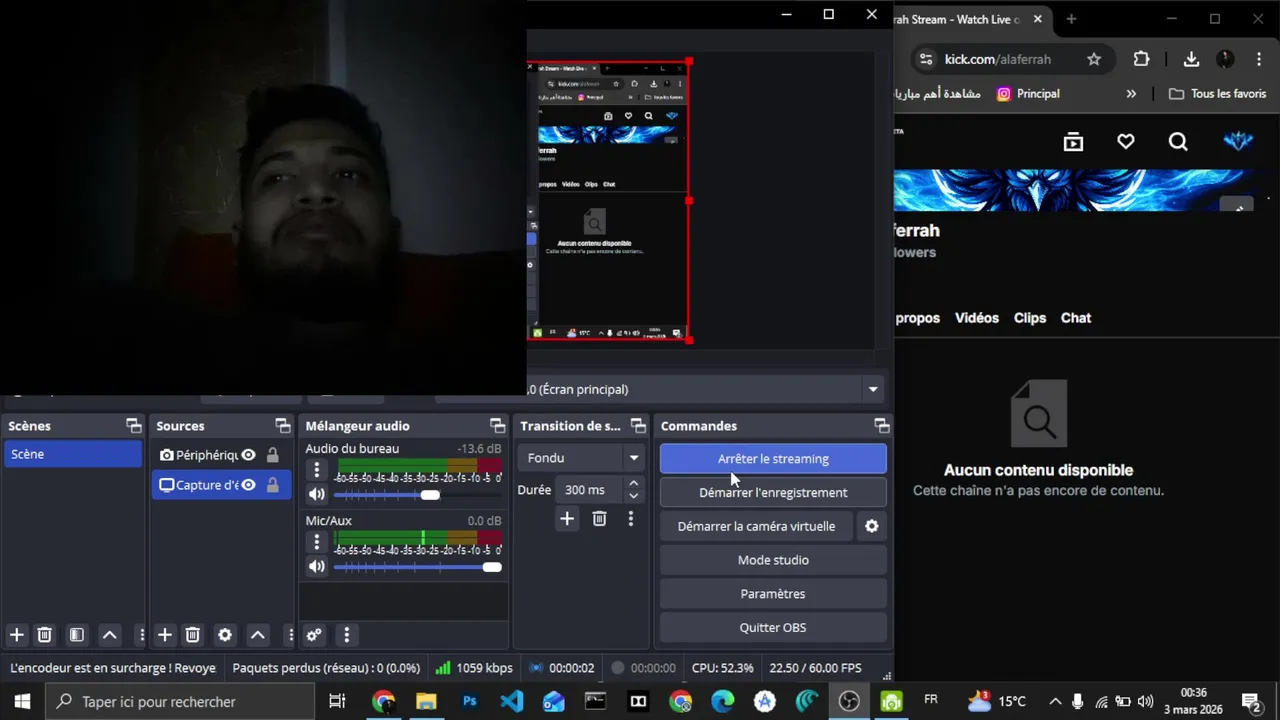This screenshot has height=720, width=1280.
Task: Toggle lock on Capture d'écran source
Action: coord(272,485)
